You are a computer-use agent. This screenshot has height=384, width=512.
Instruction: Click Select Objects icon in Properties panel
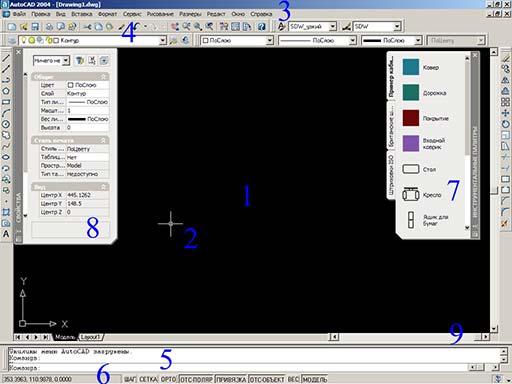coord(92,60)
